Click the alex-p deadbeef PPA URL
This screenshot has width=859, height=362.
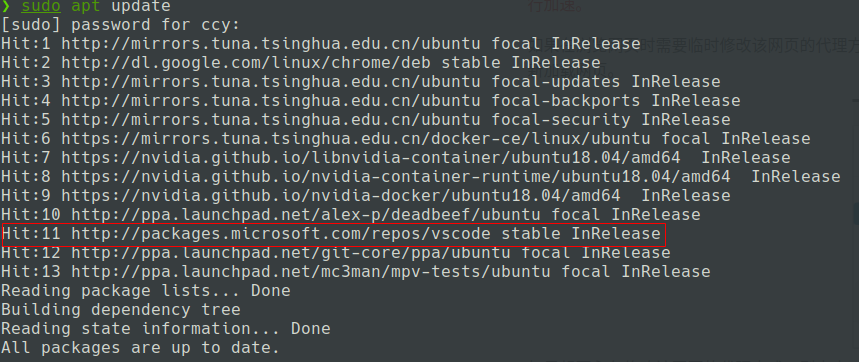(306, 215)
